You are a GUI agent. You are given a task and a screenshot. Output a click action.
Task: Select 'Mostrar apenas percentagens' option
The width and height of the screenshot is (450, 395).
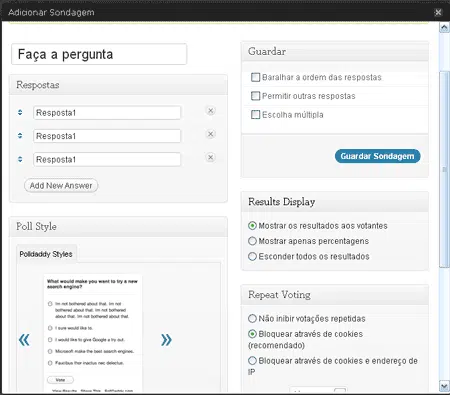(x=252, y=241)
